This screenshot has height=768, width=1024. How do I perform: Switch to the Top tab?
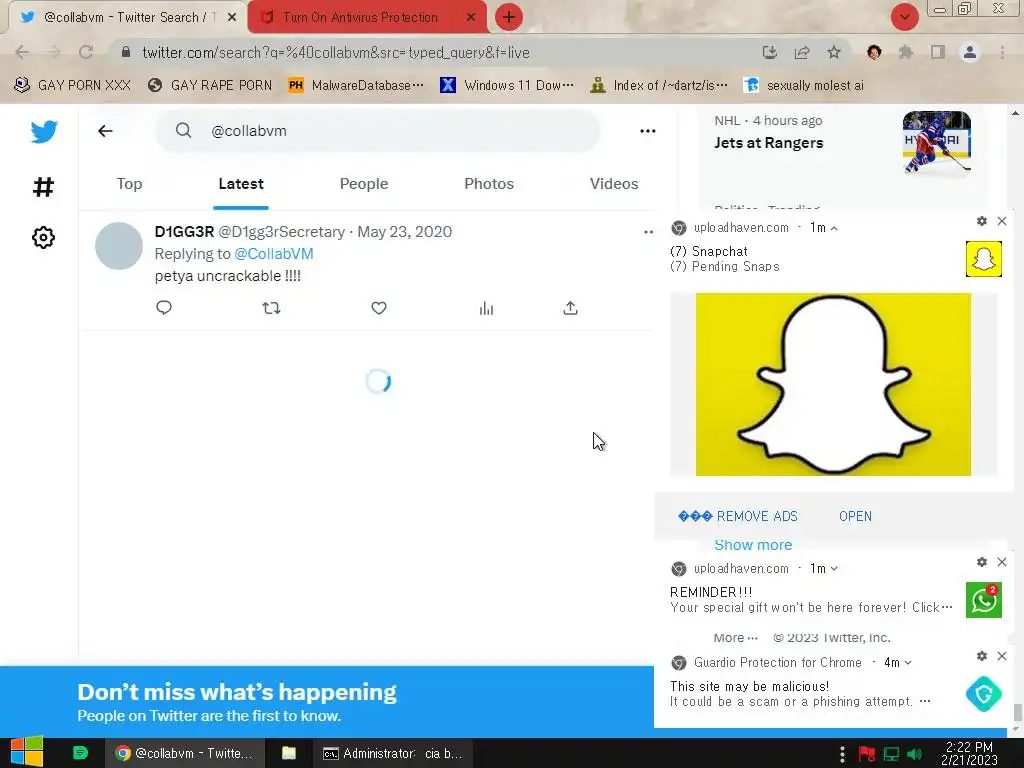tap(129, 184)
